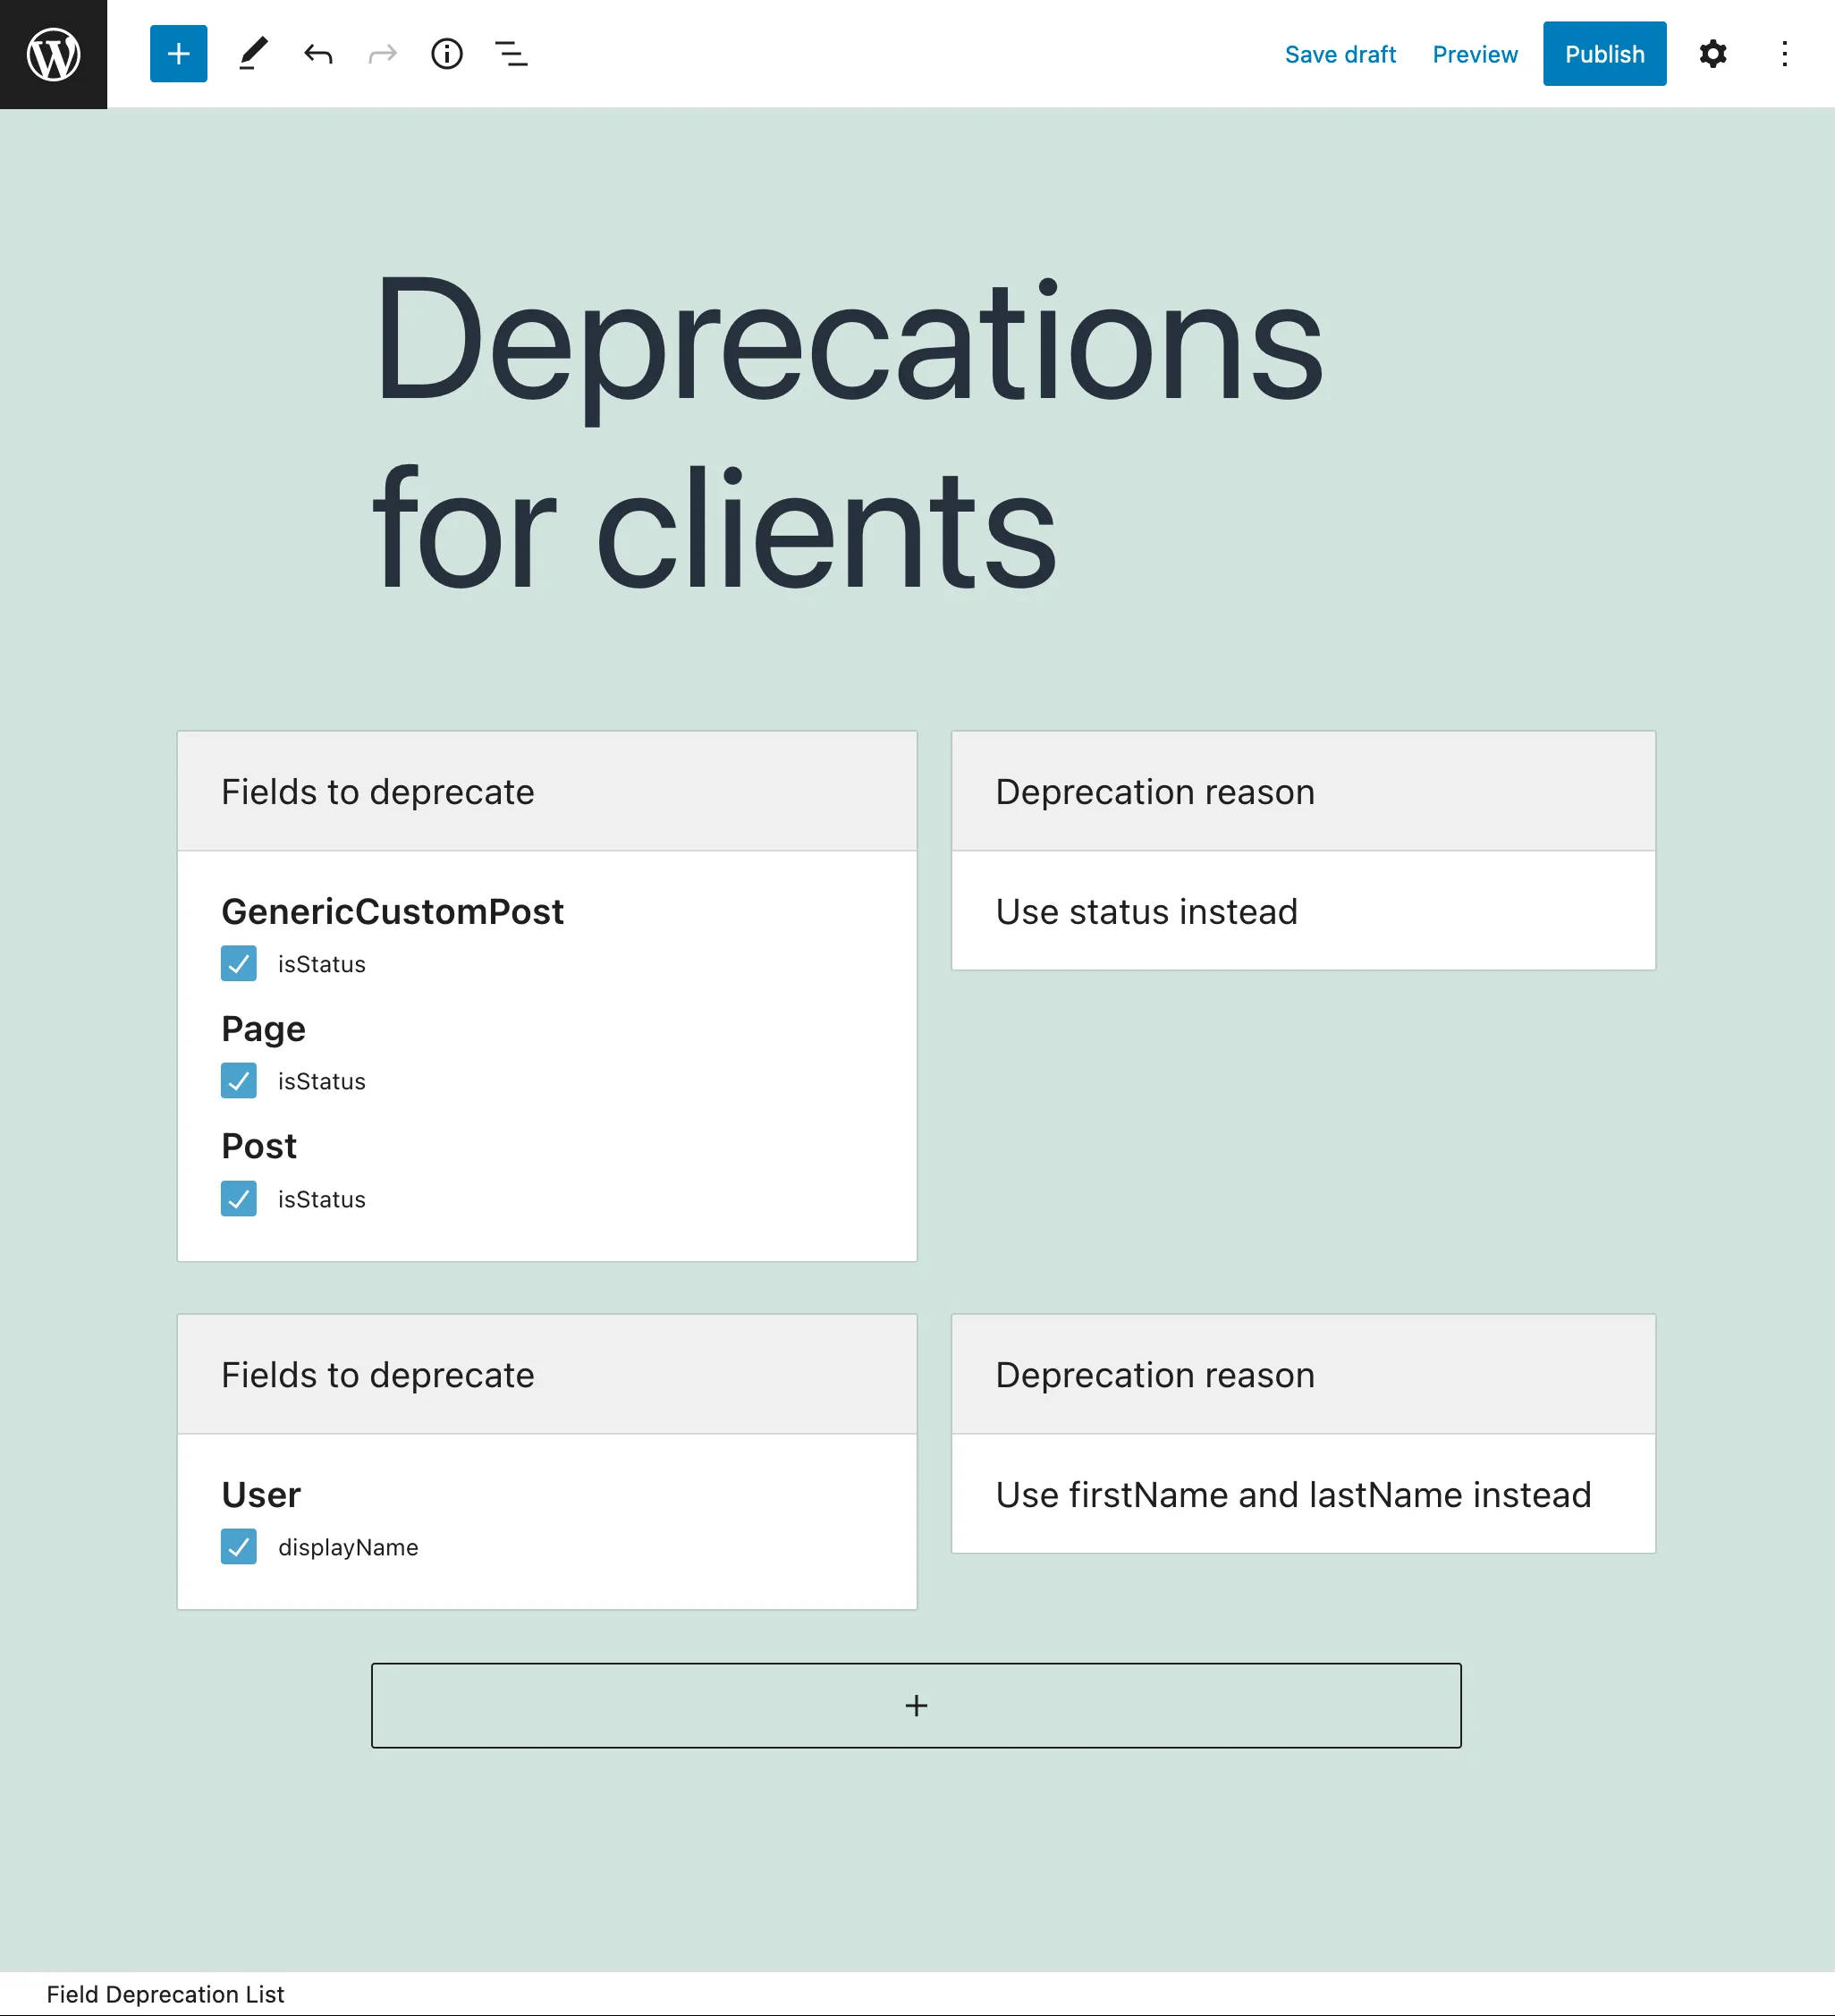The height and width of the screenshot is (2016, 1835).
Task: Select the Post isStatus checkbox
Action: tap(239, 1199)
